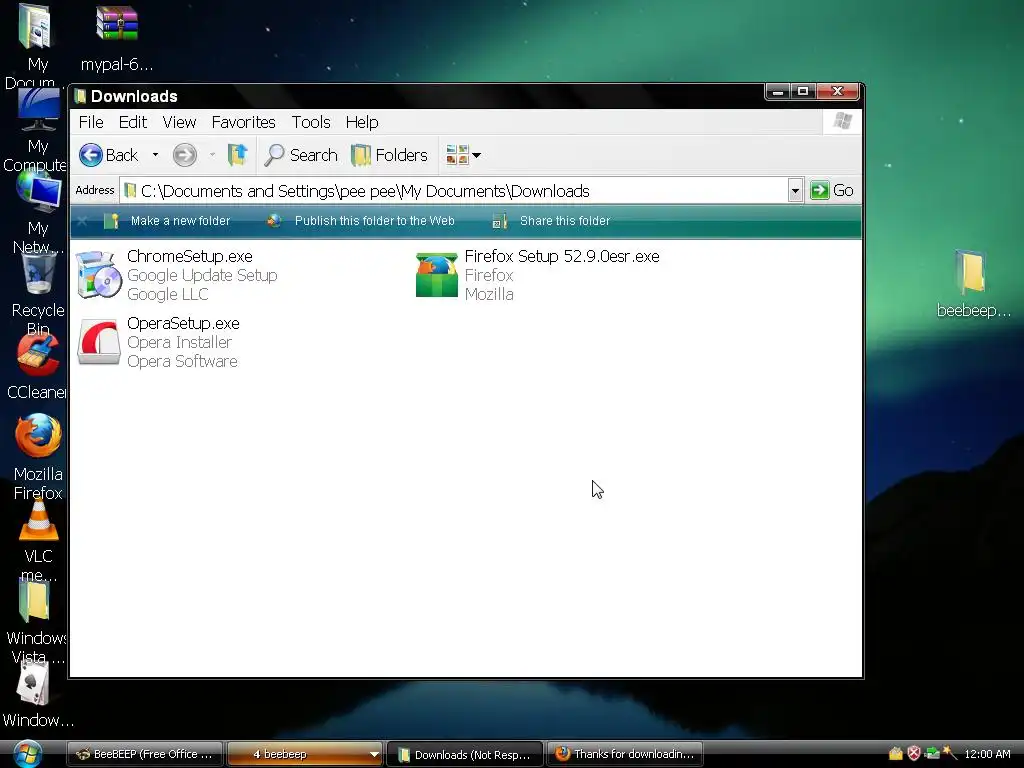Click the system clock showing 12:00 AM
The height and width of the screenshot is (768, 1024).
pos(987,754)
